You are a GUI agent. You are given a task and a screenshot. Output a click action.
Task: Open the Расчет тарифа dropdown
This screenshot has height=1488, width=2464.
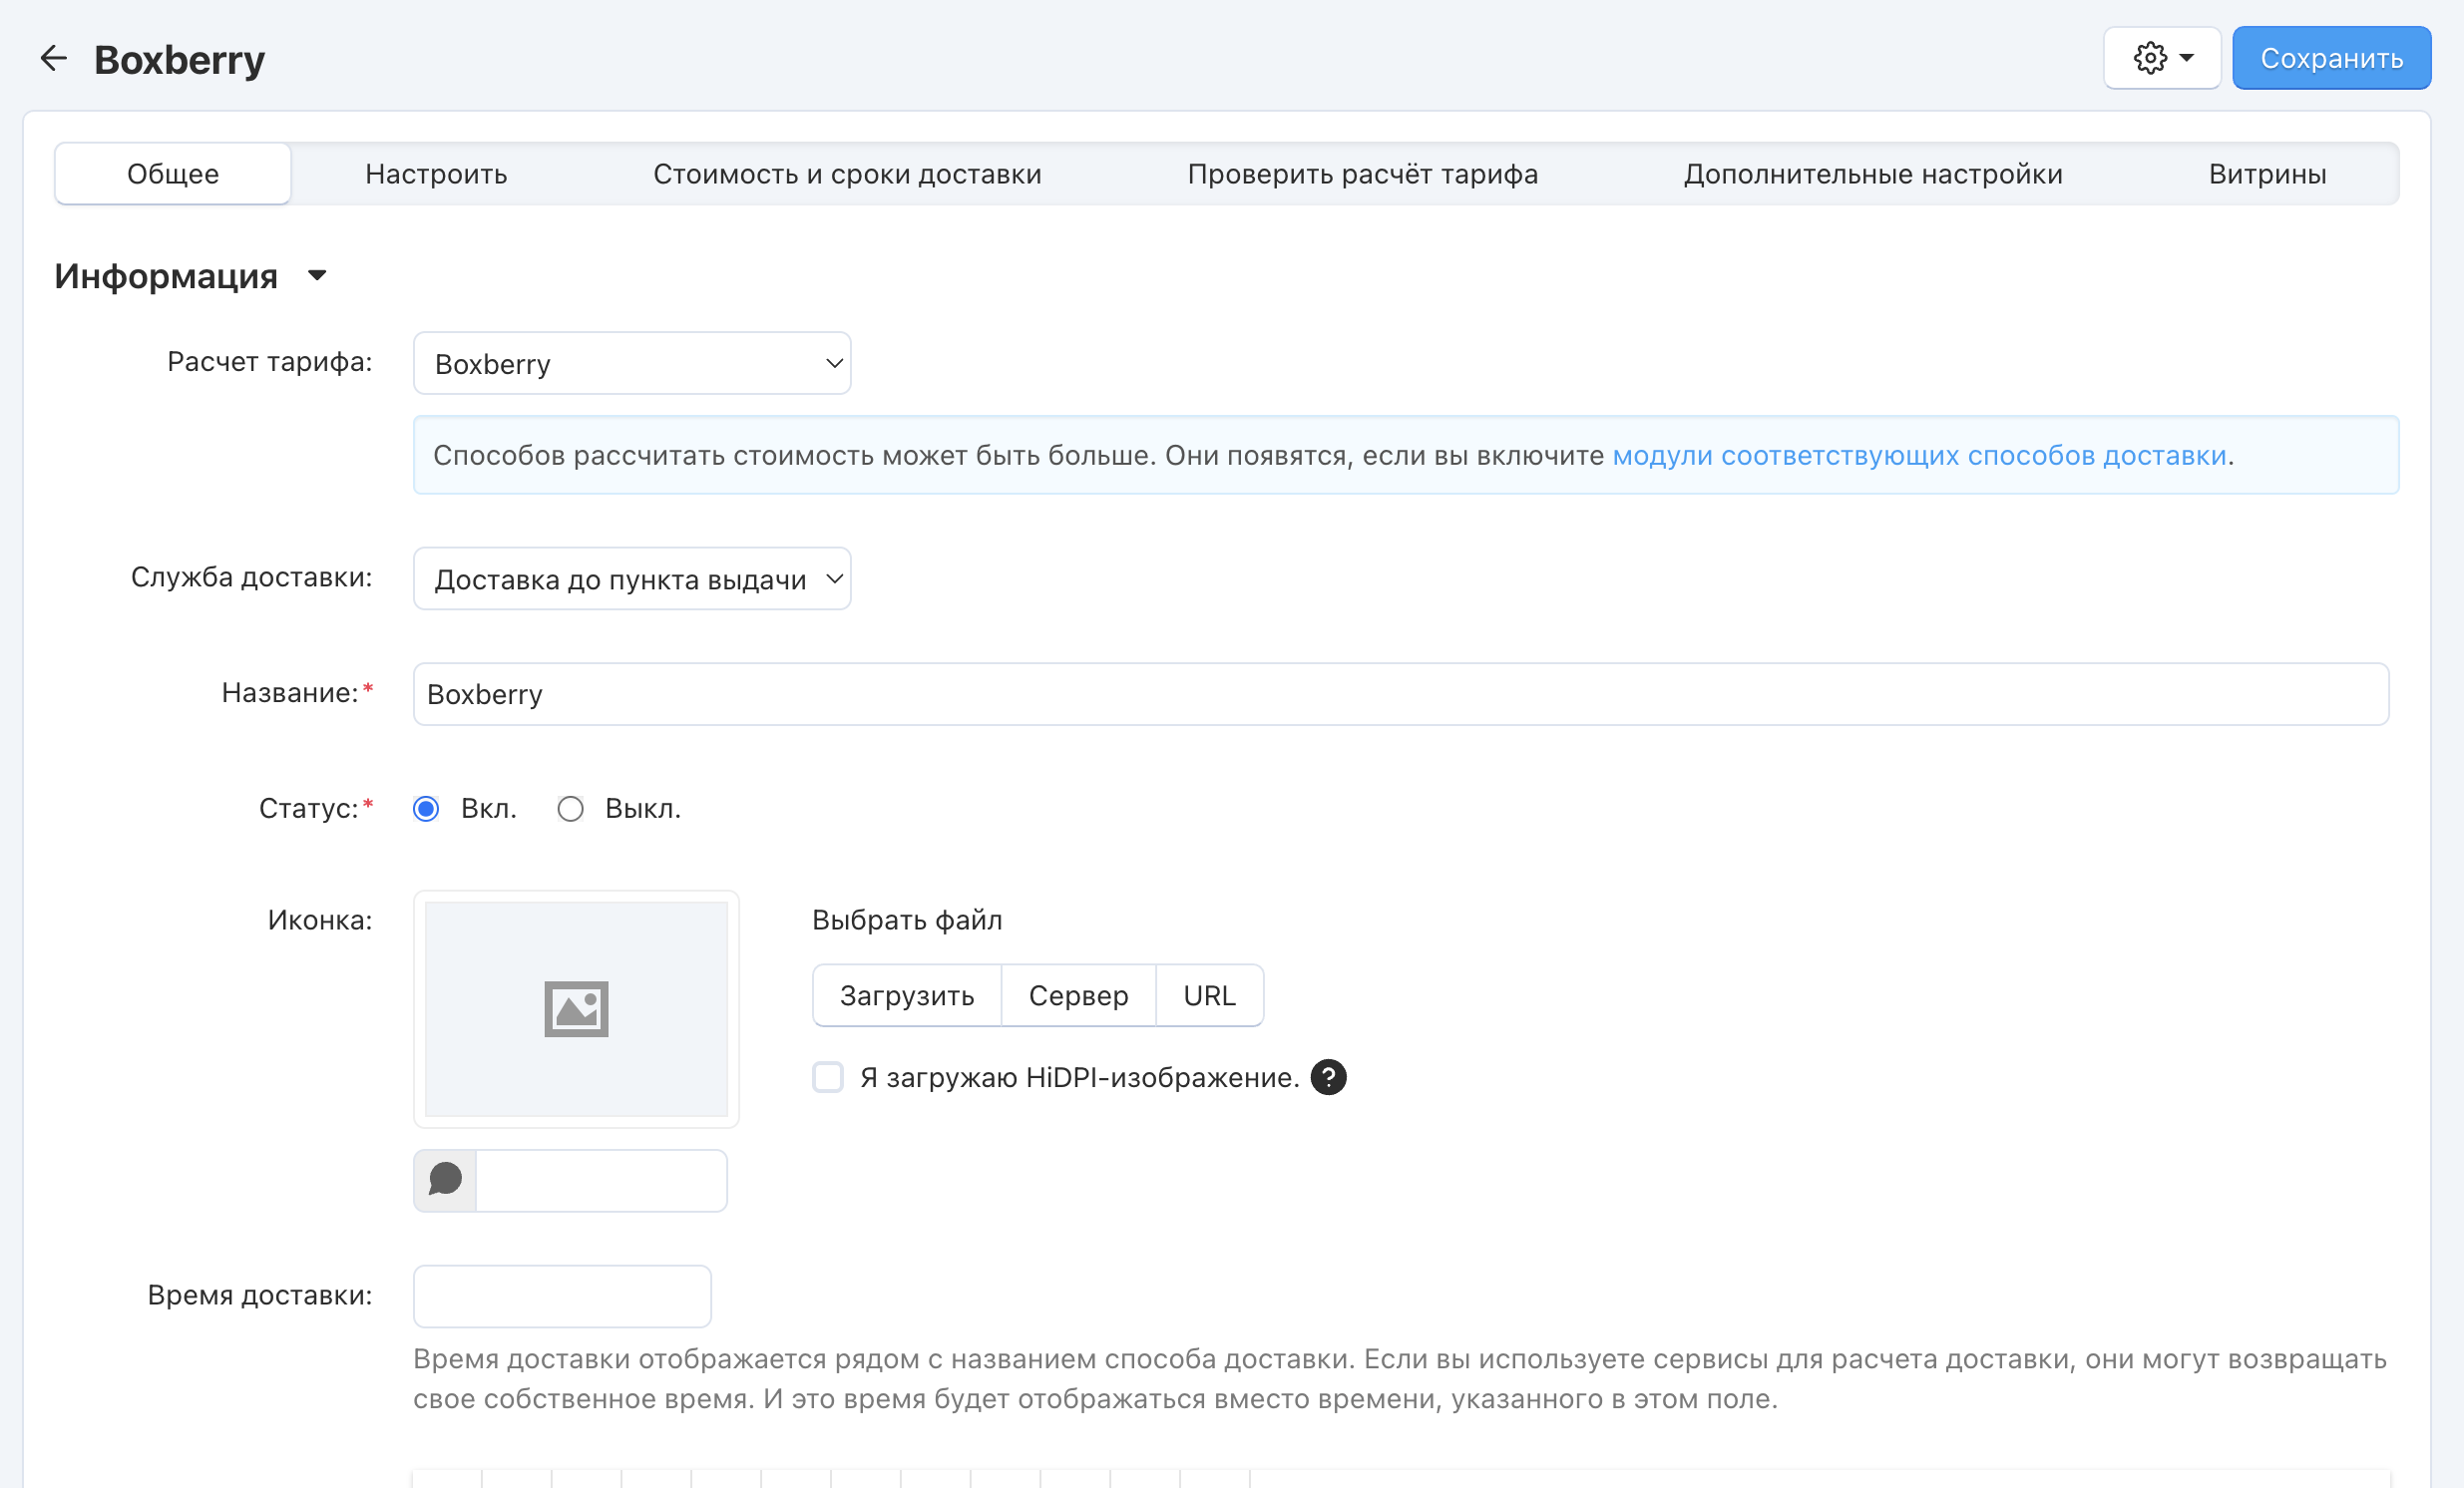(x=632, y=364)
